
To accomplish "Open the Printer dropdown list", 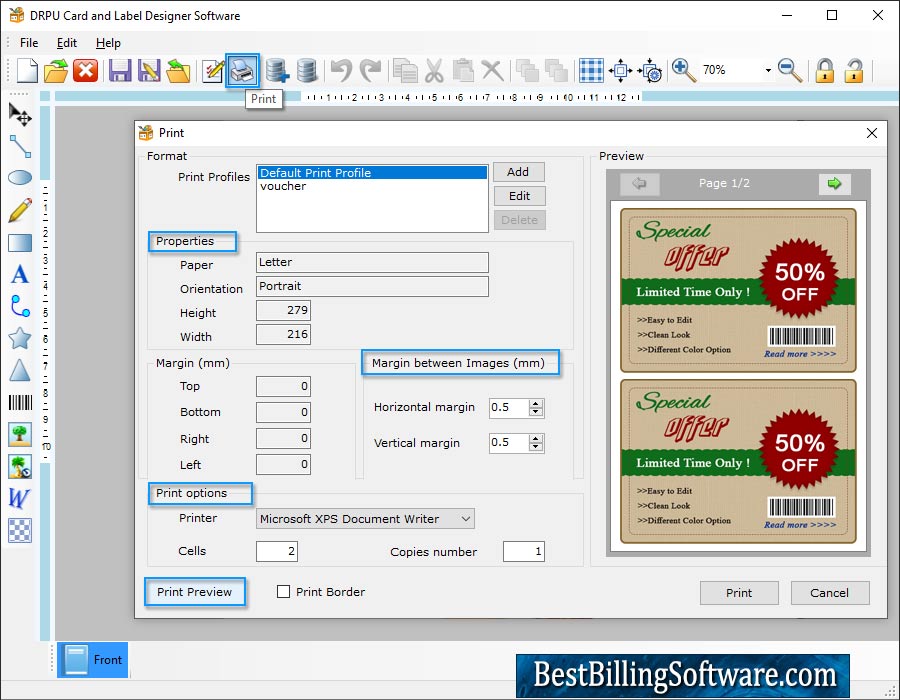I will (x=466, y=519).
